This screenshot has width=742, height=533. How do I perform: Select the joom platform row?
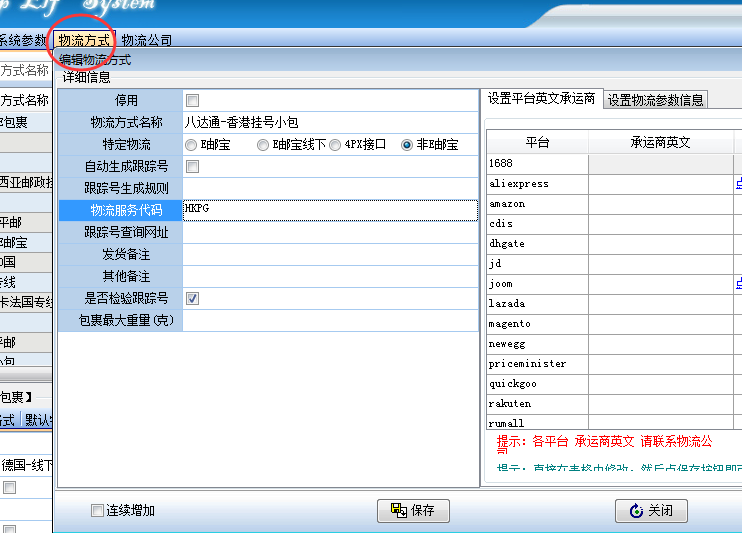pyautogui.click(x=538, y=284)
